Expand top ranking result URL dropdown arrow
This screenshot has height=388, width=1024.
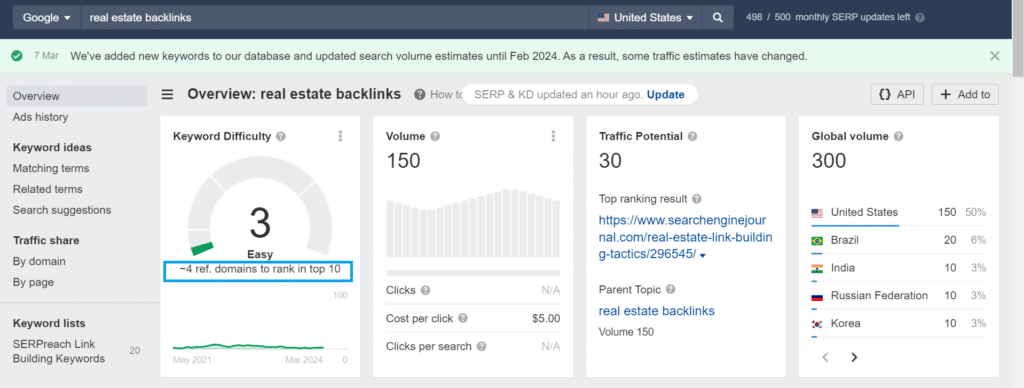point(703,255)
